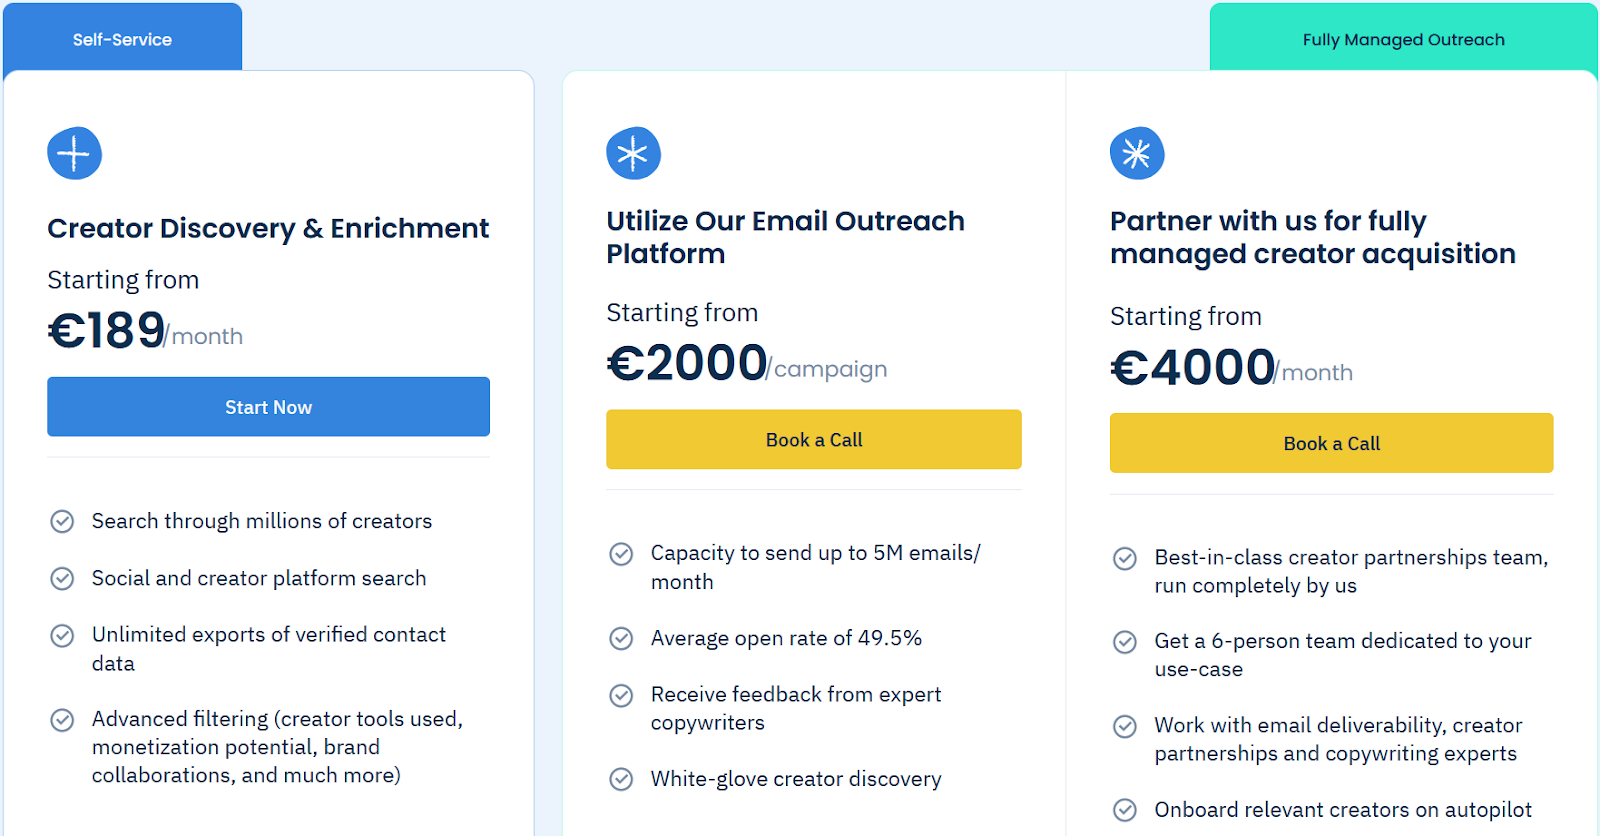Click Book a Call under €4000/month
This screenshot has width=1600, height=836.
(1331, 443)
